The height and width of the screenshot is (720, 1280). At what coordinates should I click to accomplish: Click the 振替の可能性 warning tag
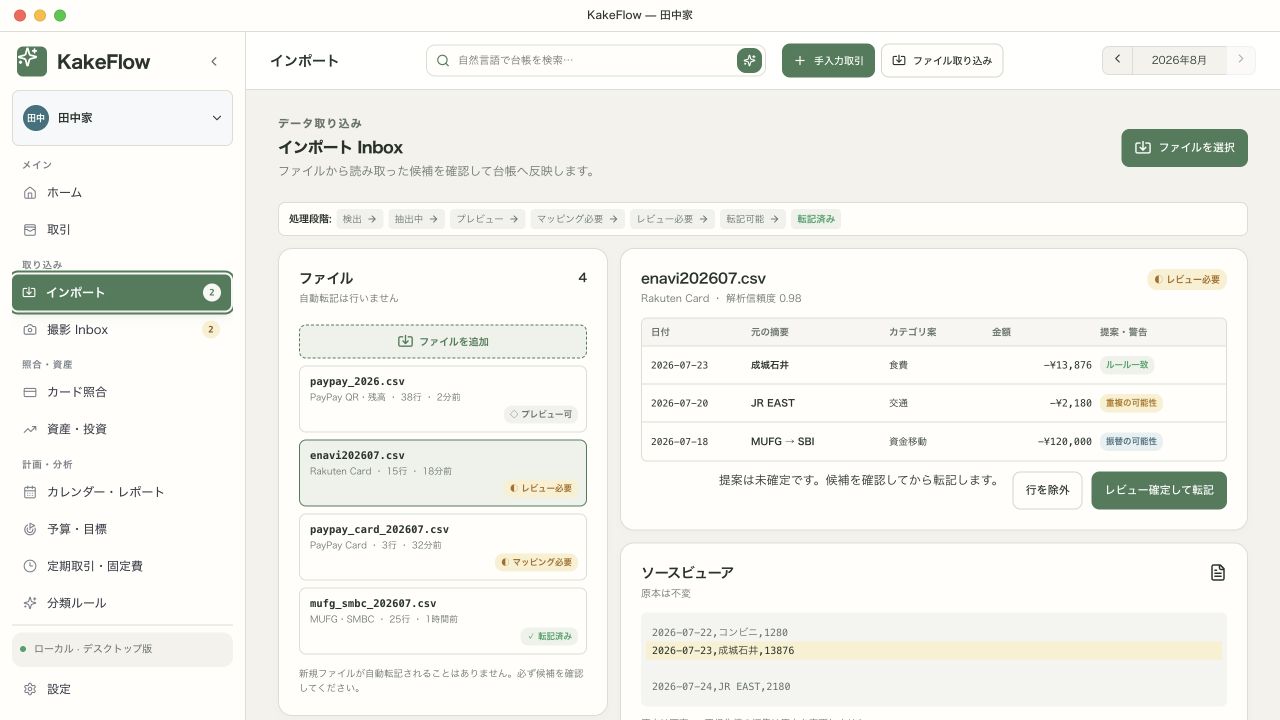[x=1131, y=441]
